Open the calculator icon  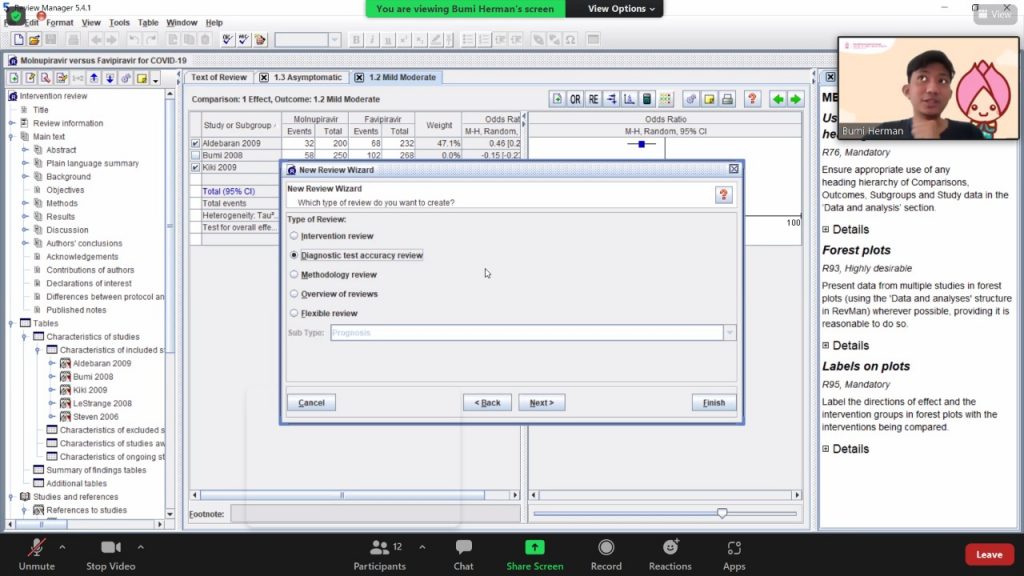click(x=647, y=99)
